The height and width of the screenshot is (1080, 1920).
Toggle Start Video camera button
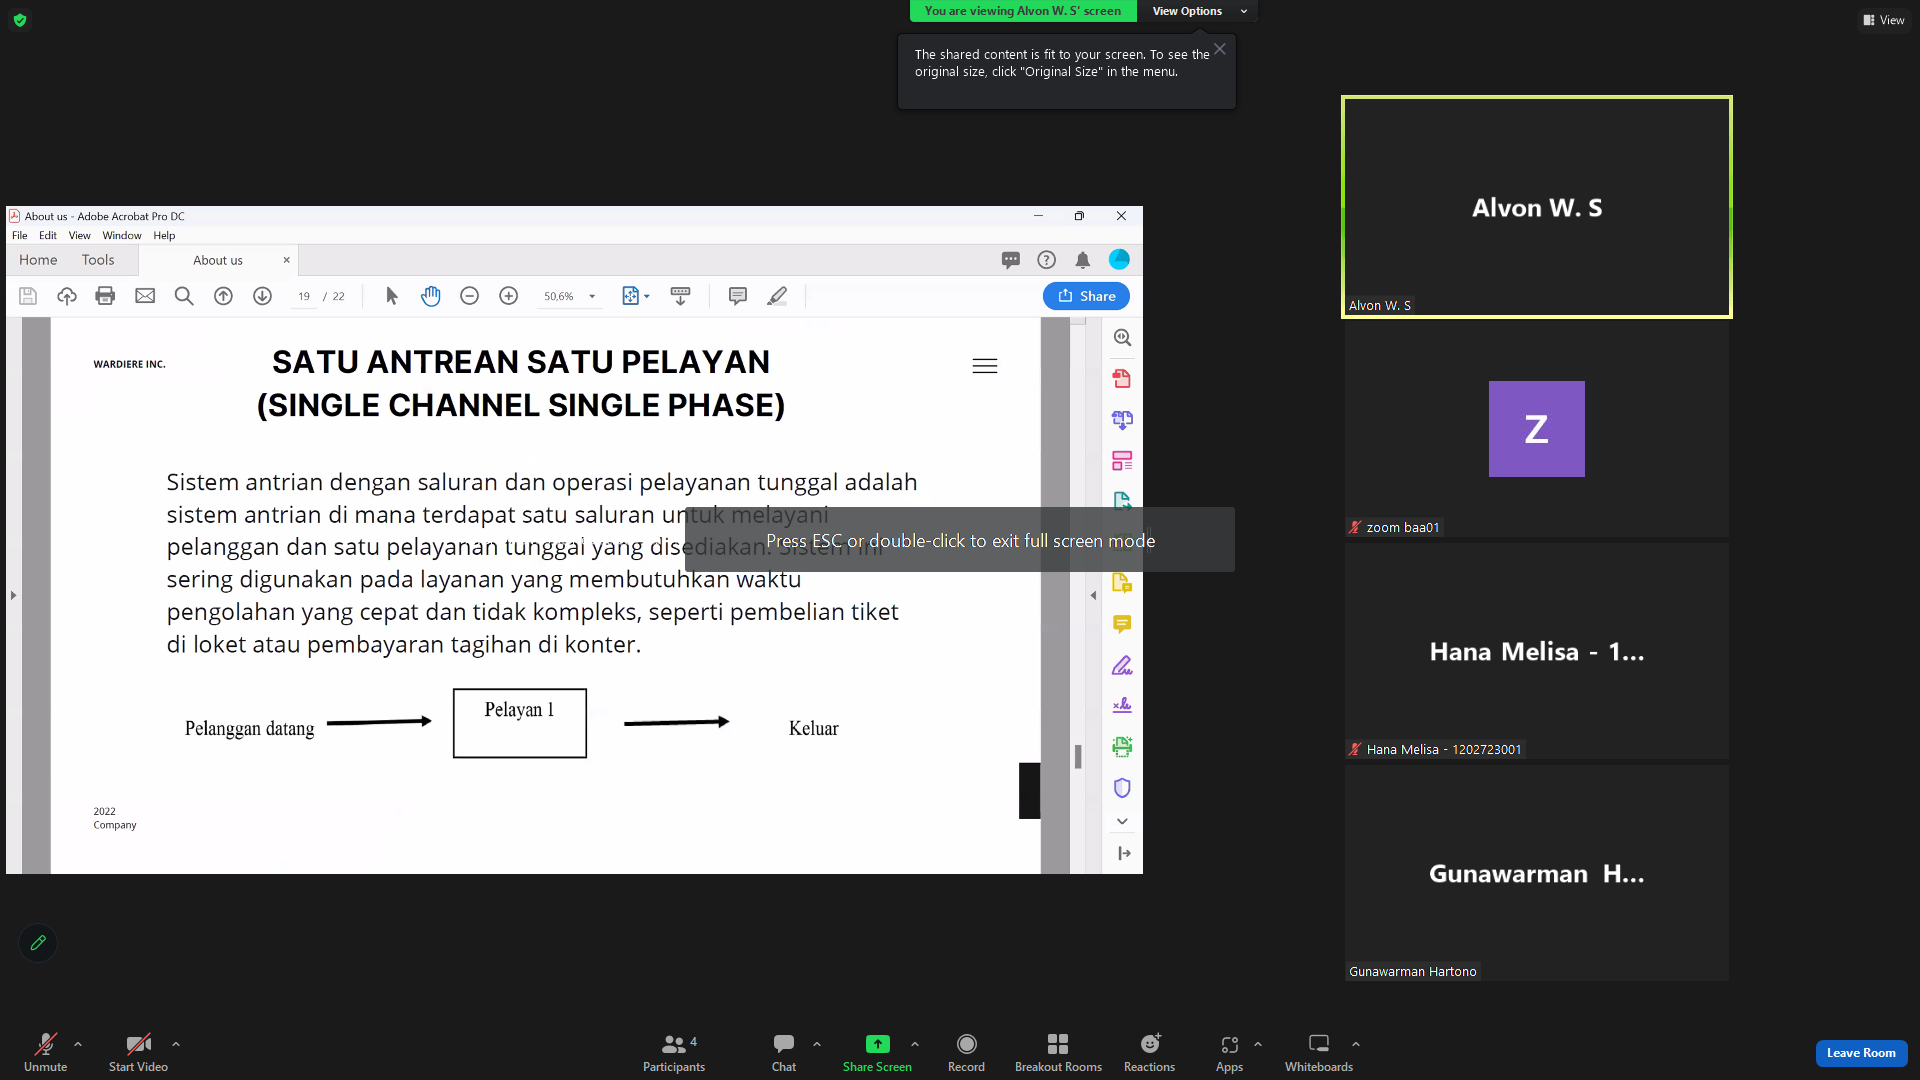(138, 1052)
